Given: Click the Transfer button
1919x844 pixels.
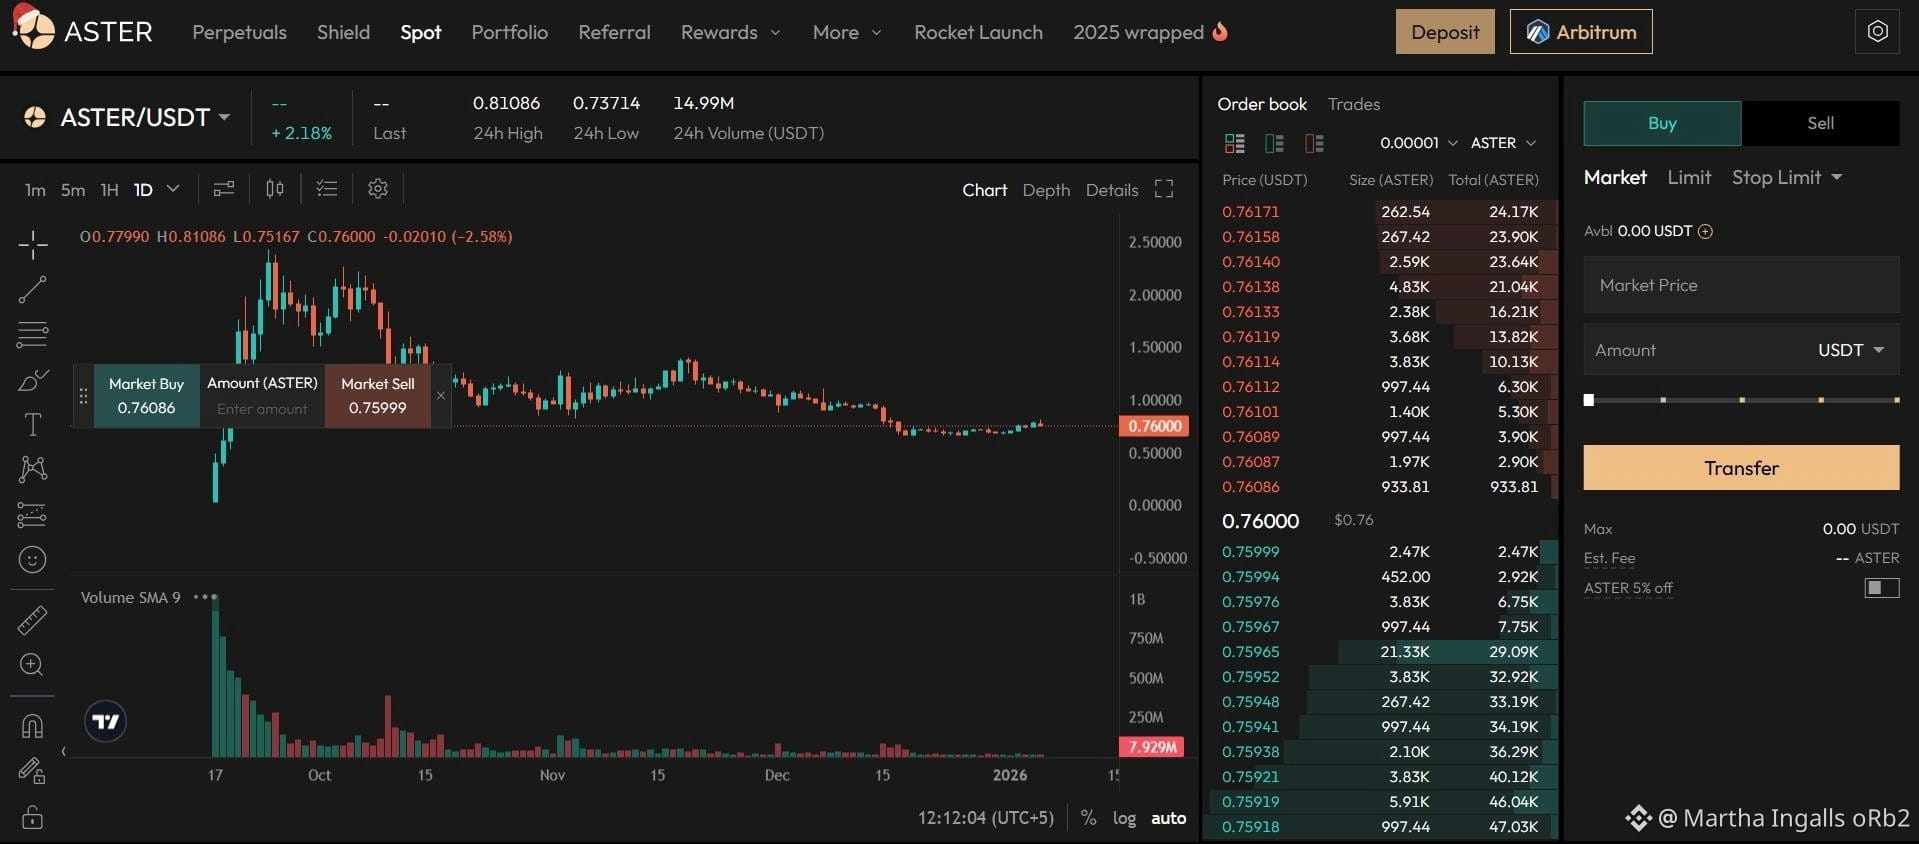Looking at the screenshot, I should pyautogui.click(x=1741, y=468).
